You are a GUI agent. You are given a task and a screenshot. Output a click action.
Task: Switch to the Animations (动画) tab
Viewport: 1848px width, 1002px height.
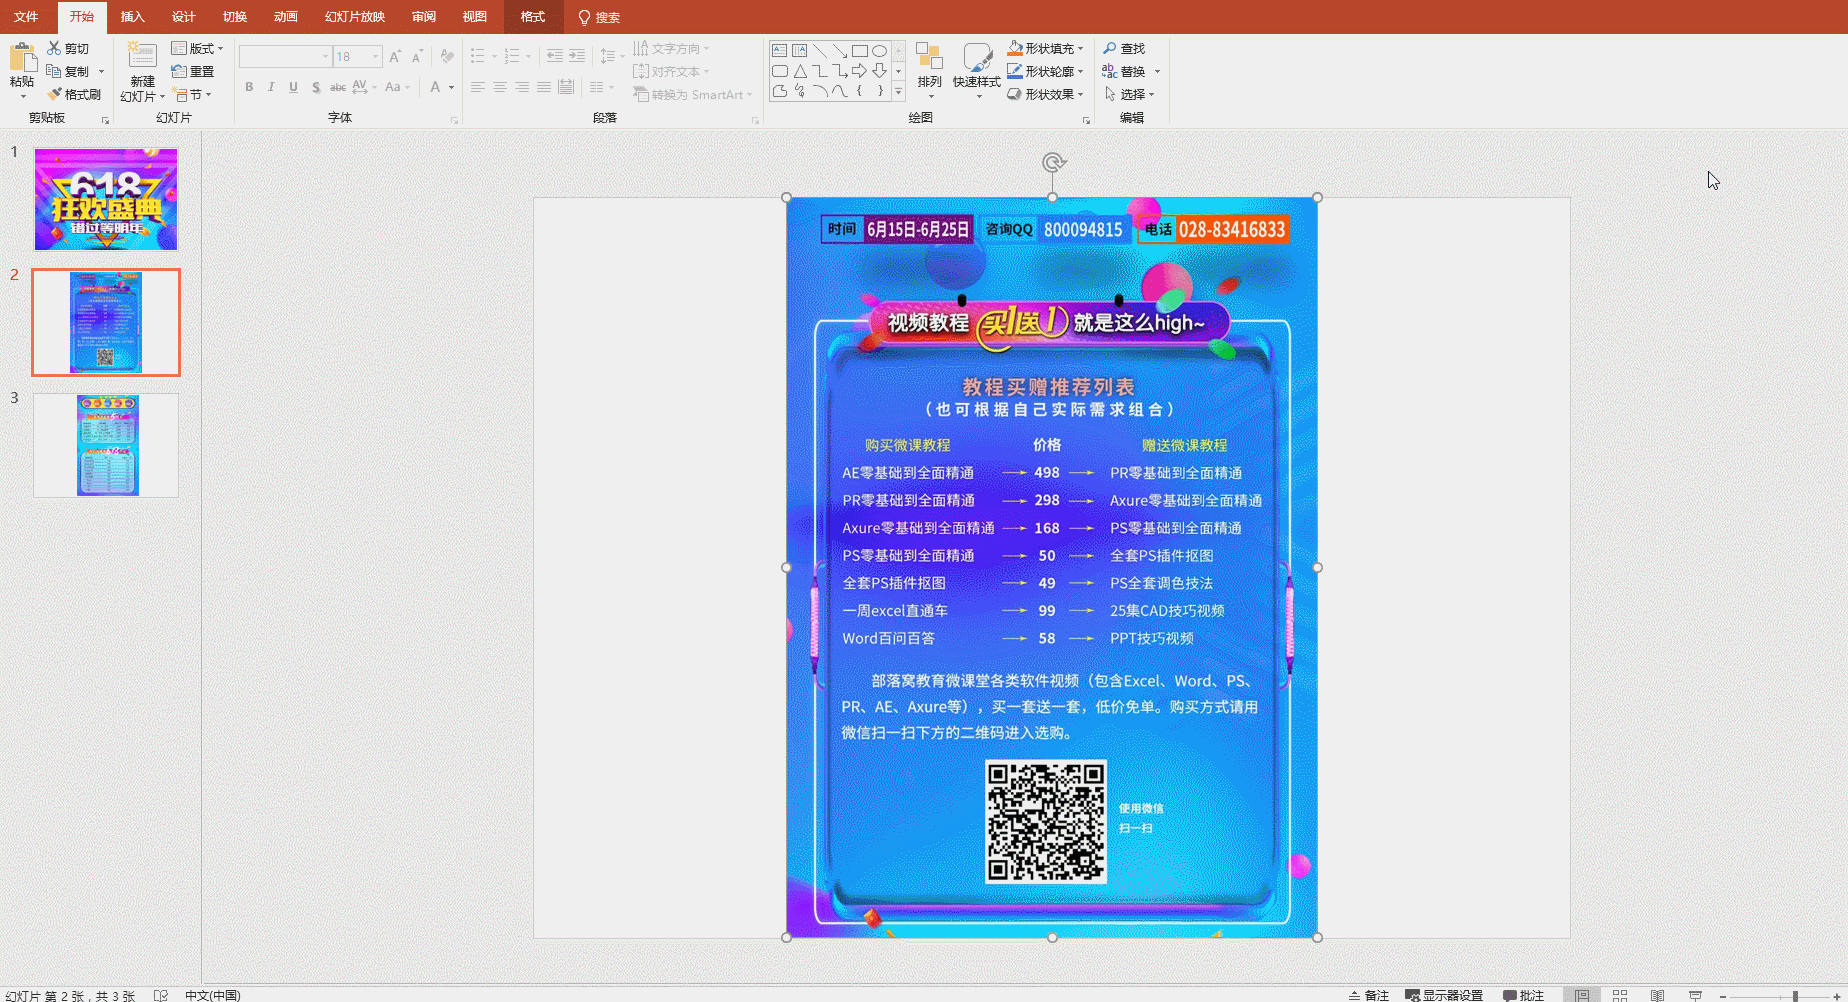click(285, 17)
